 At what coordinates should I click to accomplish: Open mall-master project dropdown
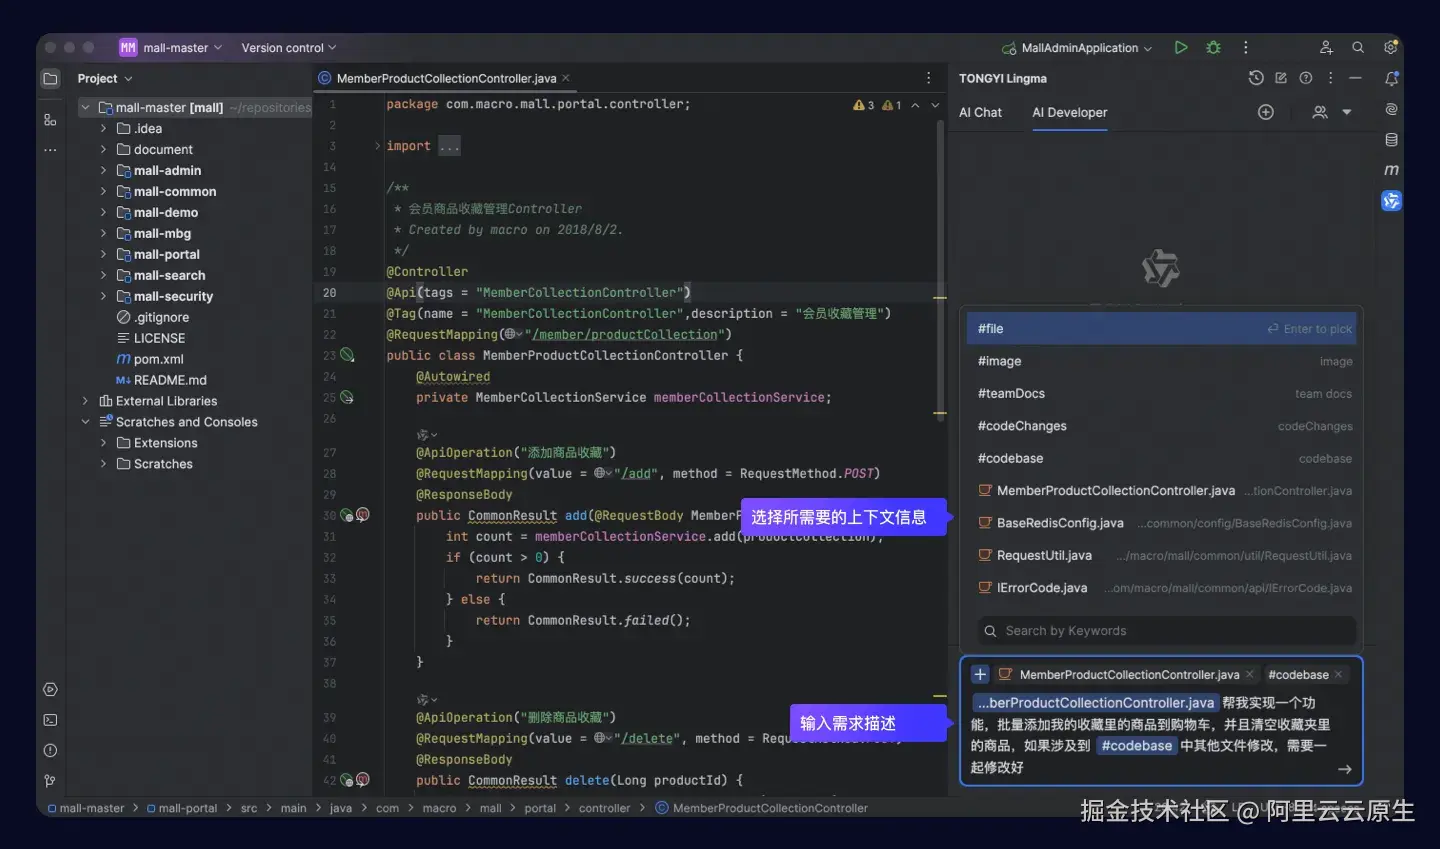pos(171,47)
